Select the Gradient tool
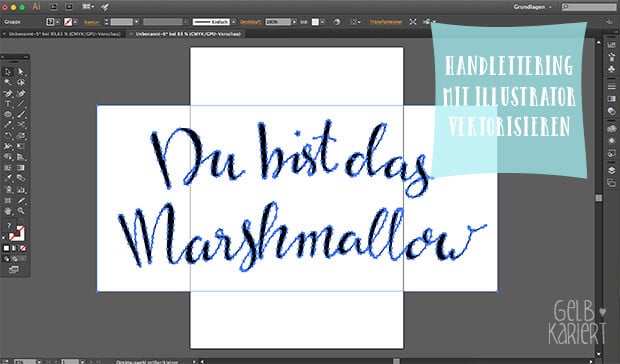Viewport: 620px width, 364px height. tap(21, 168)
